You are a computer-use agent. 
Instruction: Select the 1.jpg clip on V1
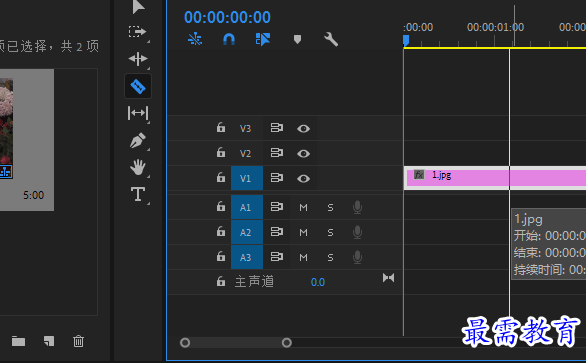[495, 178]
